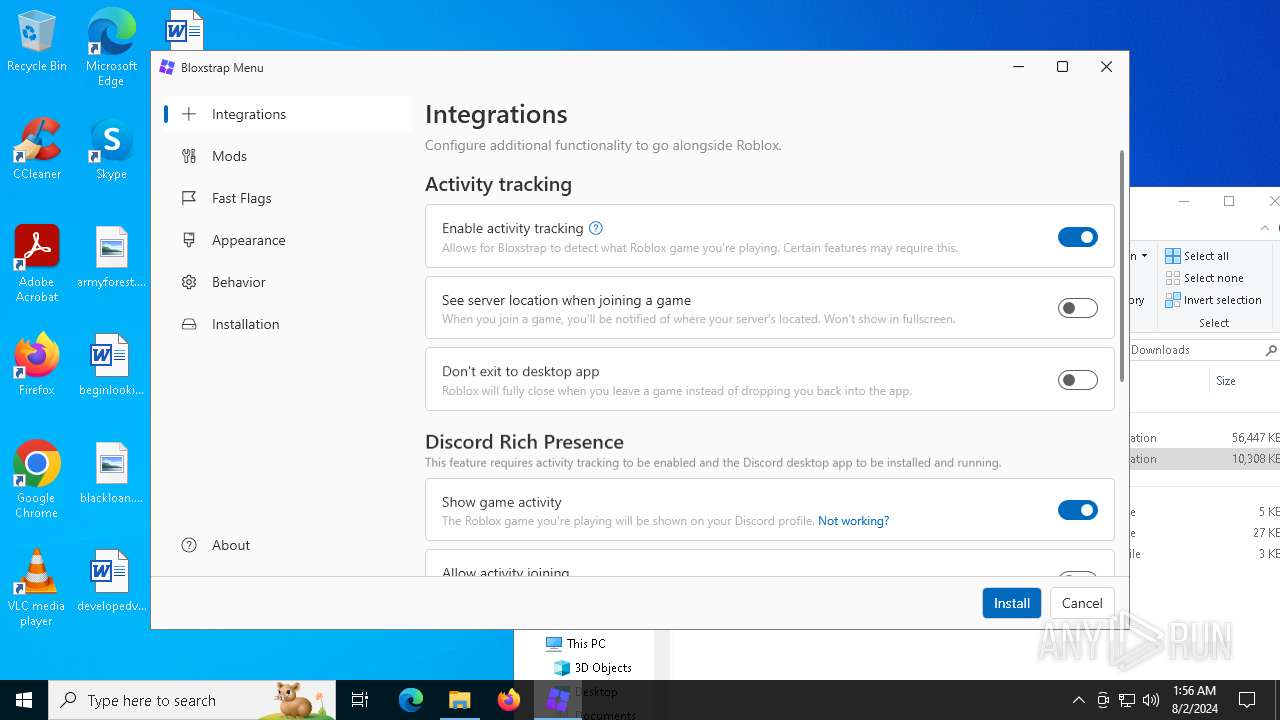Screen dimensions: 1280x720
Task: Click the Cancel button
Action: pyautogui.click(x=1082, y=603)
